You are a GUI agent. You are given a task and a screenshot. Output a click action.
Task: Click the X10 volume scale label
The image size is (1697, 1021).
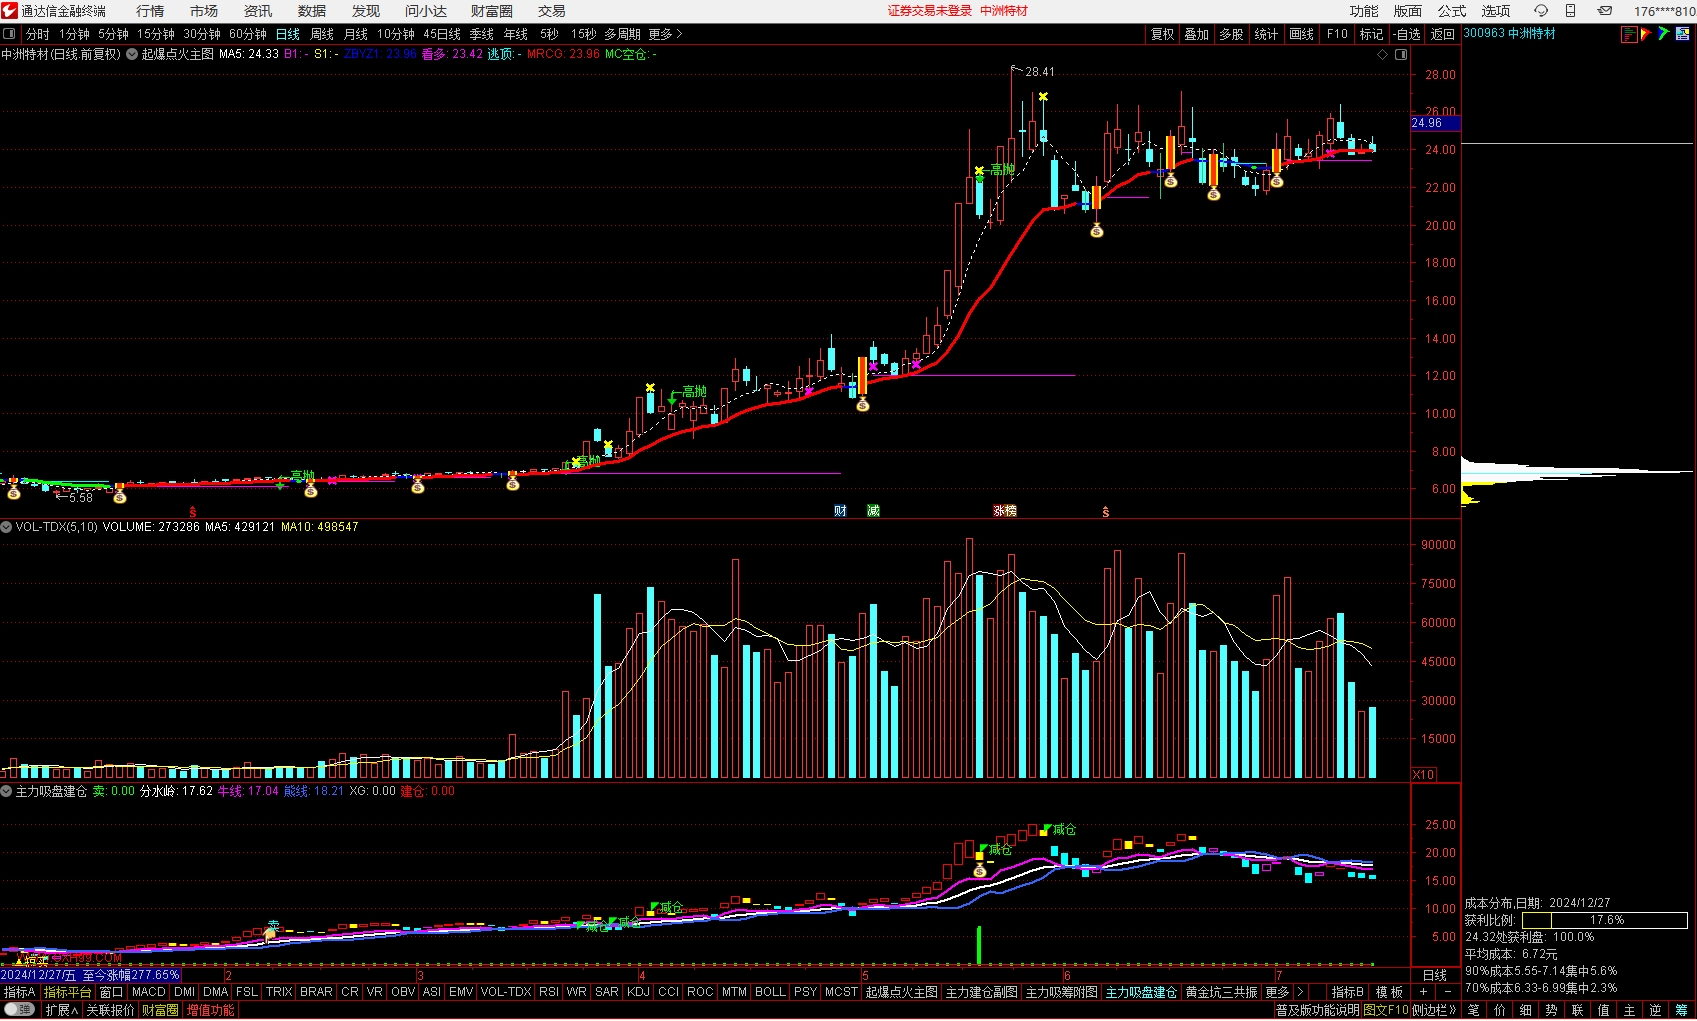(1423, 775)
